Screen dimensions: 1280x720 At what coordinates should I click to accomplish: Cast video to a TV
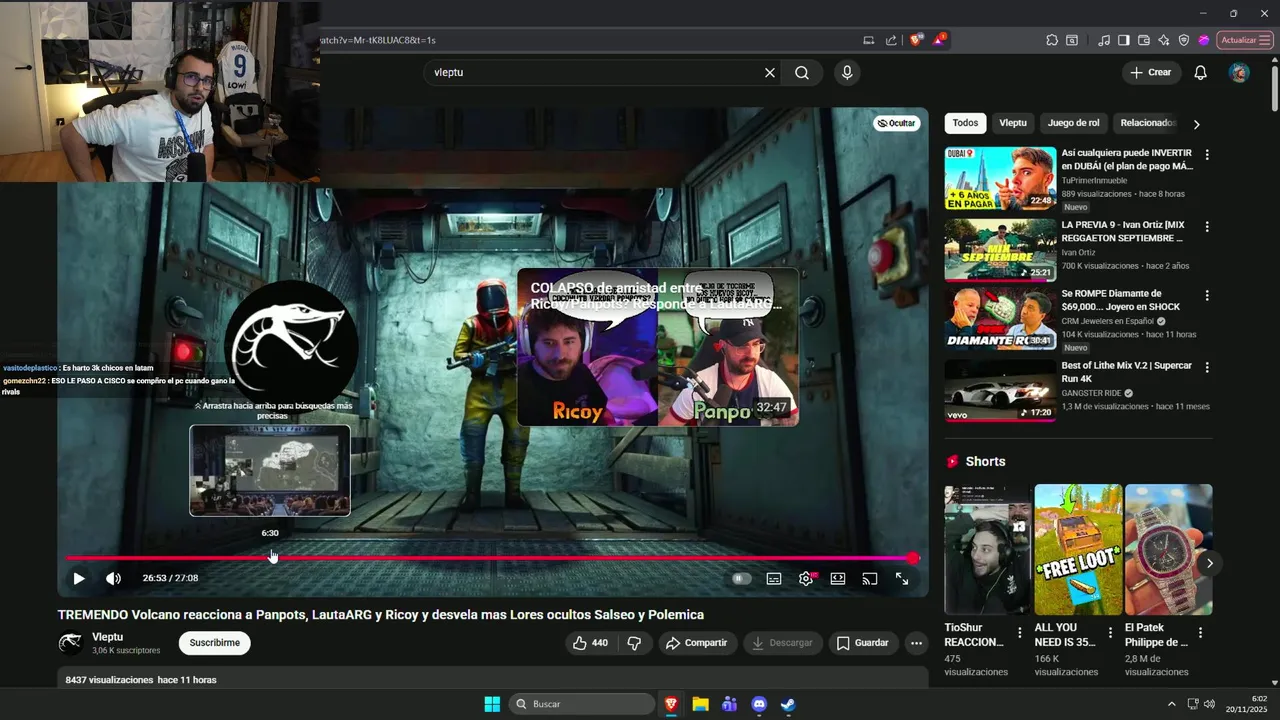870,578
